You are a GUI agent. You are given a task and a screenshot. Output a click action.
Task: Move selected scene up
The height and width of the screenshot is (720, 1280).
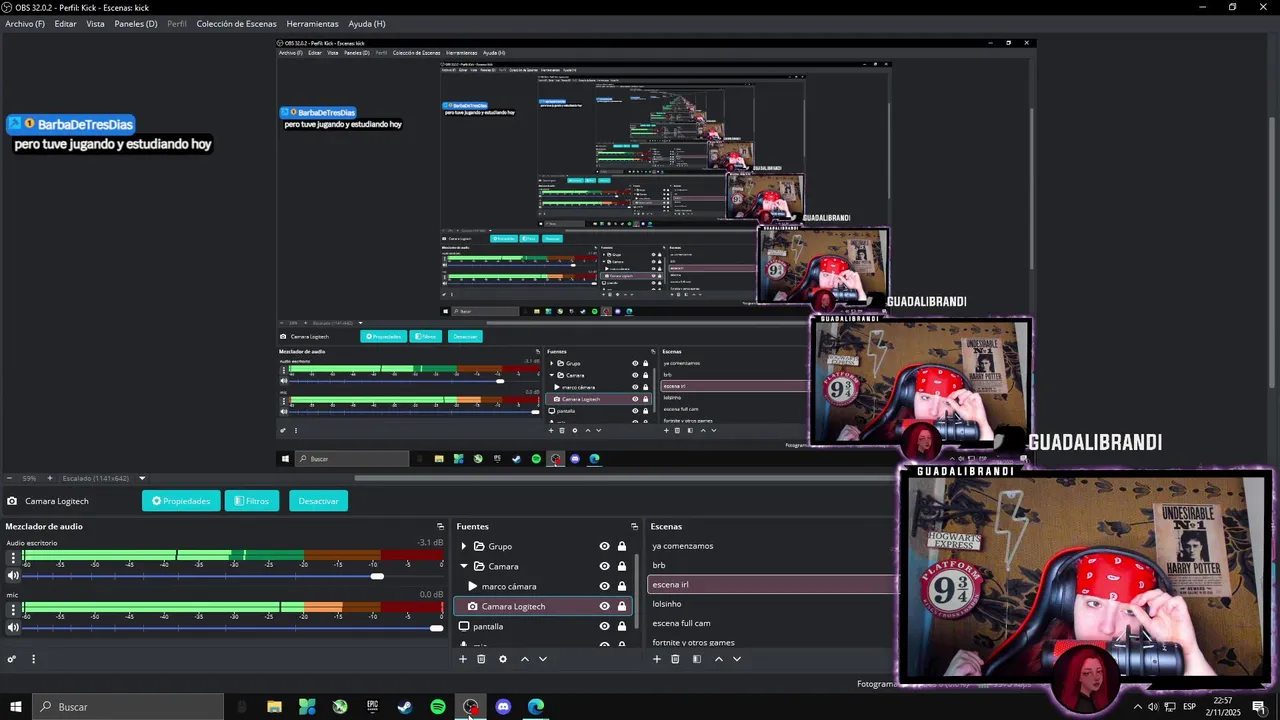tap(719, 659)
